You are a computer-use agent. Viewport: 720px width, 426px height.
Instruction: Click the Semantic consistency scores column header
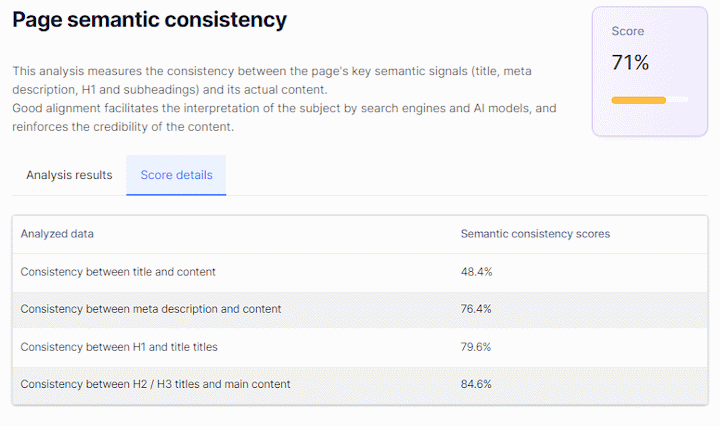[x=535, y=234]
